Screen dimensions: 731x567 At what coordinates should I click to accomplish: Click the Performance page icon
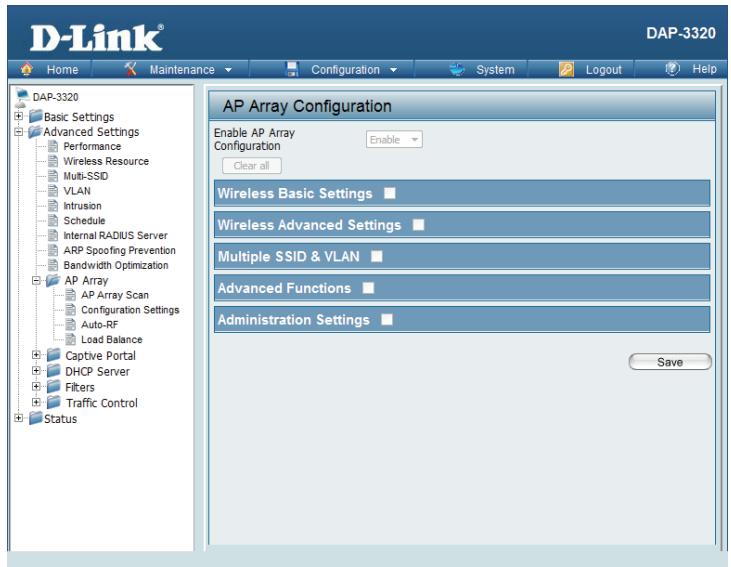pos(53,146)
